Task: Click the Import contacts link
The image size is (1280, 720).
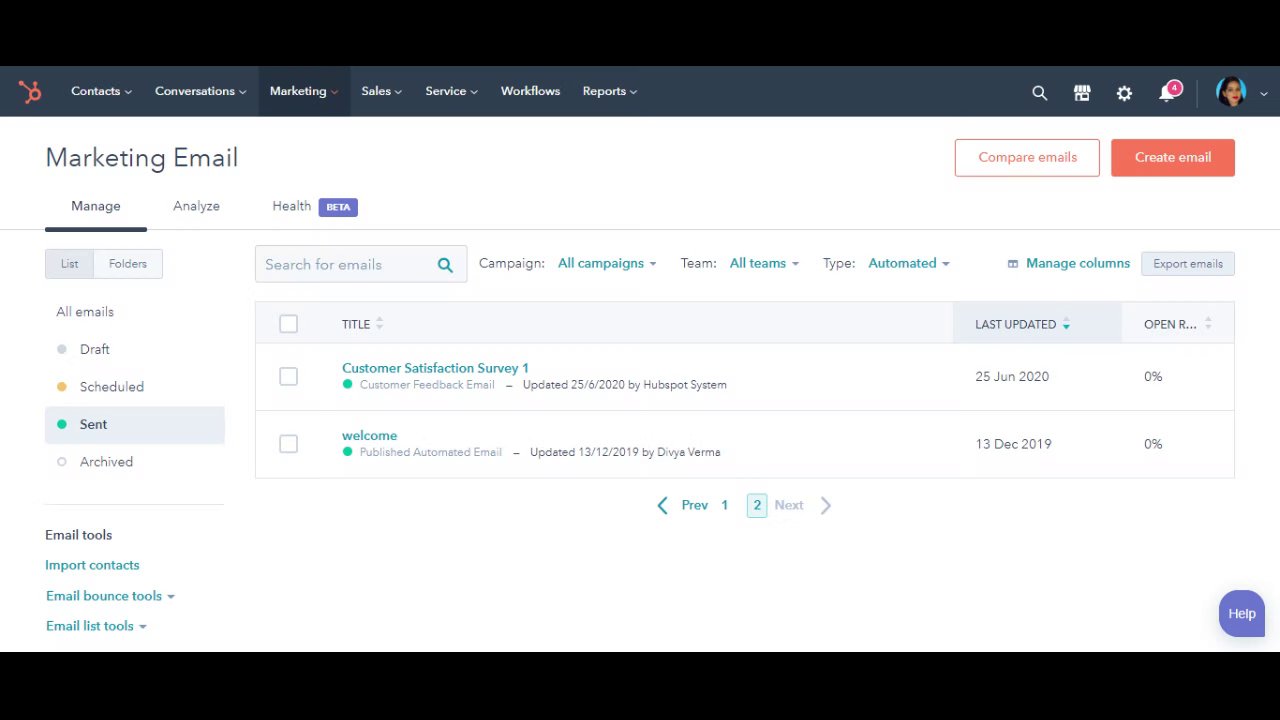Action: coord(92,565)
